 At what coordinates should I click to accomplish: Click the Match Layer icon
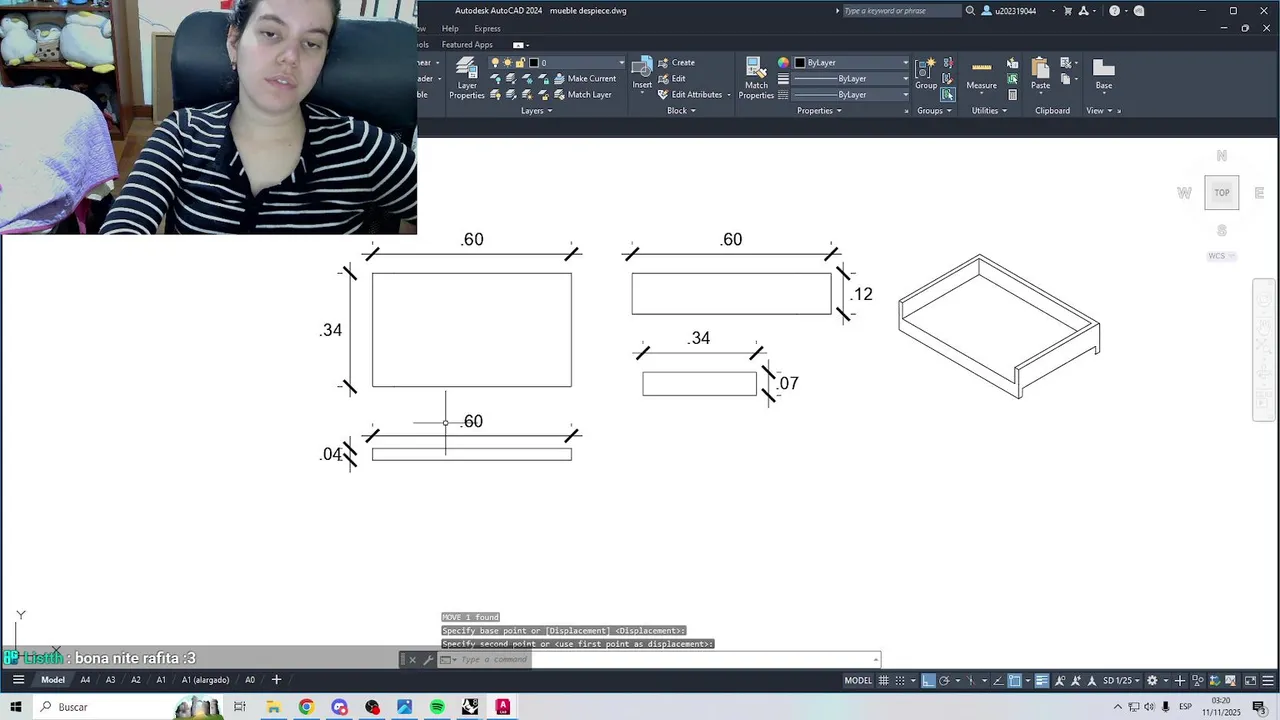tap(559, 94)
